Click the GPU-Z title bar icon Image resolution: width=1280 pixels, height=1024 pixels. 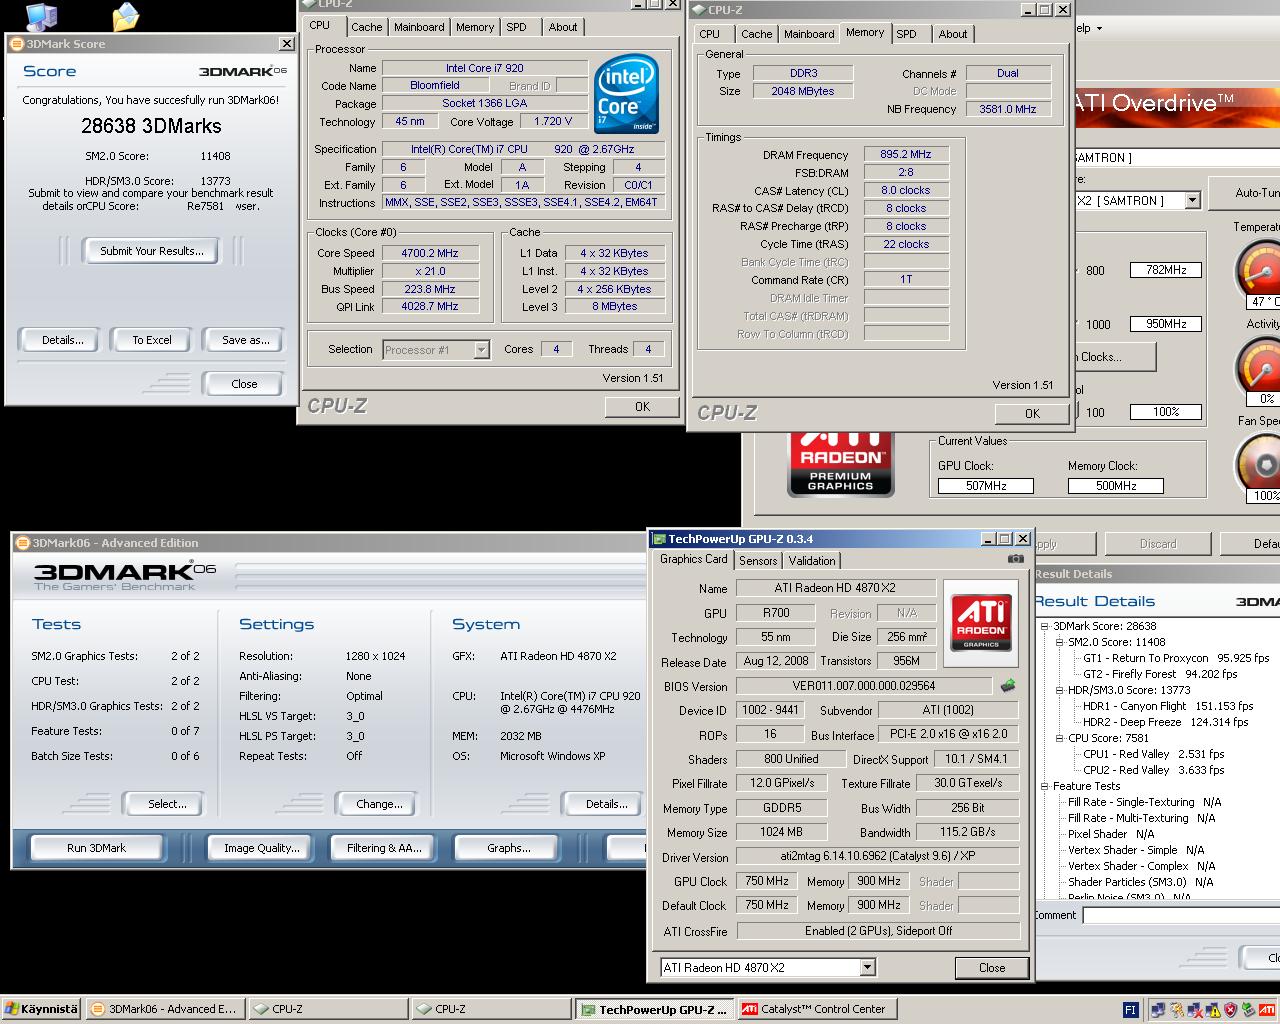659,539
